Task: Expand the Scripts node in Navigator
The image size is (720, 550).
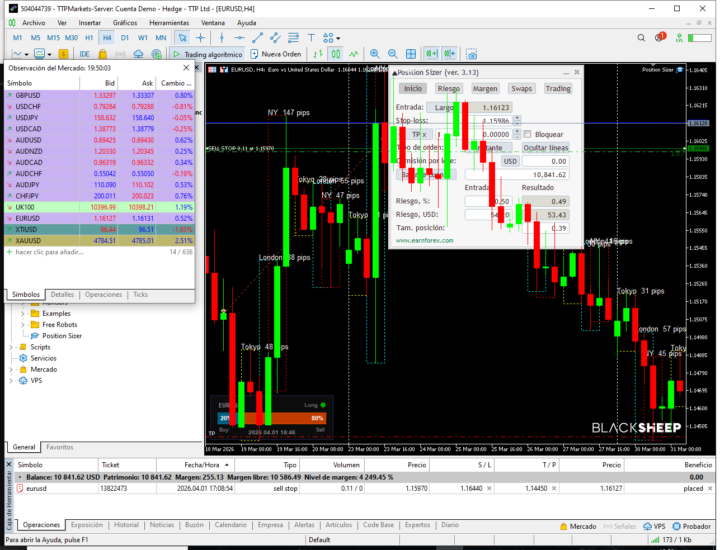Action: click(x=11, y=347)
